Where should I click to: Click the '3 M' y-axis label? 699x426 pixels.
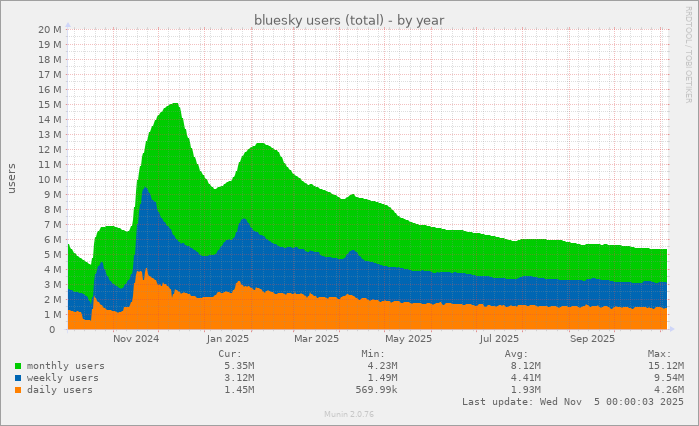(53, 284)
